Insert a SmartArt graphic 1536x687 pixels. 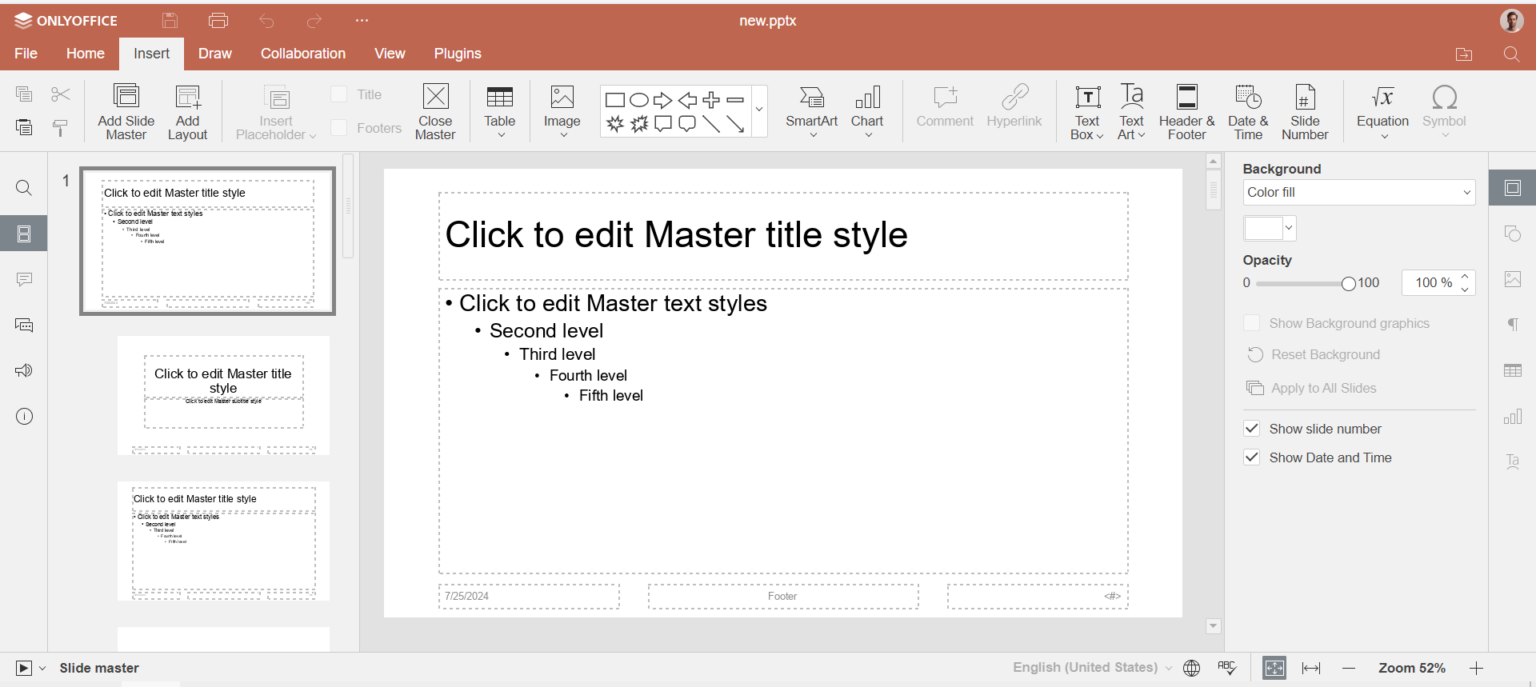(x=811, y=97)
